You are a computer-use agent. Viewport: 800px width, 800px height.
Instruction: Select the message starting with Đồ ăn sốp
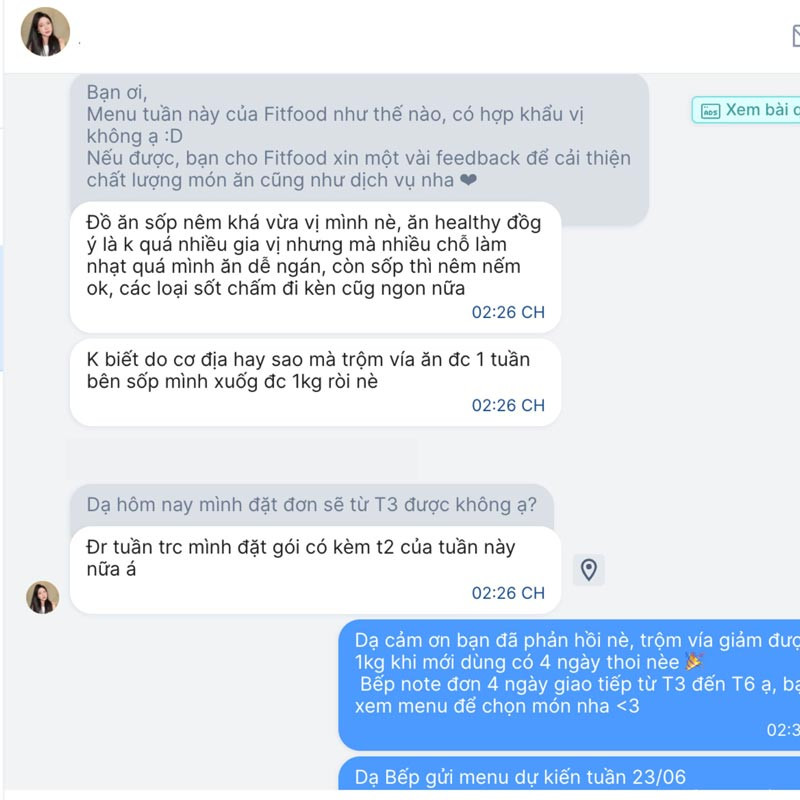pos(315,267)
